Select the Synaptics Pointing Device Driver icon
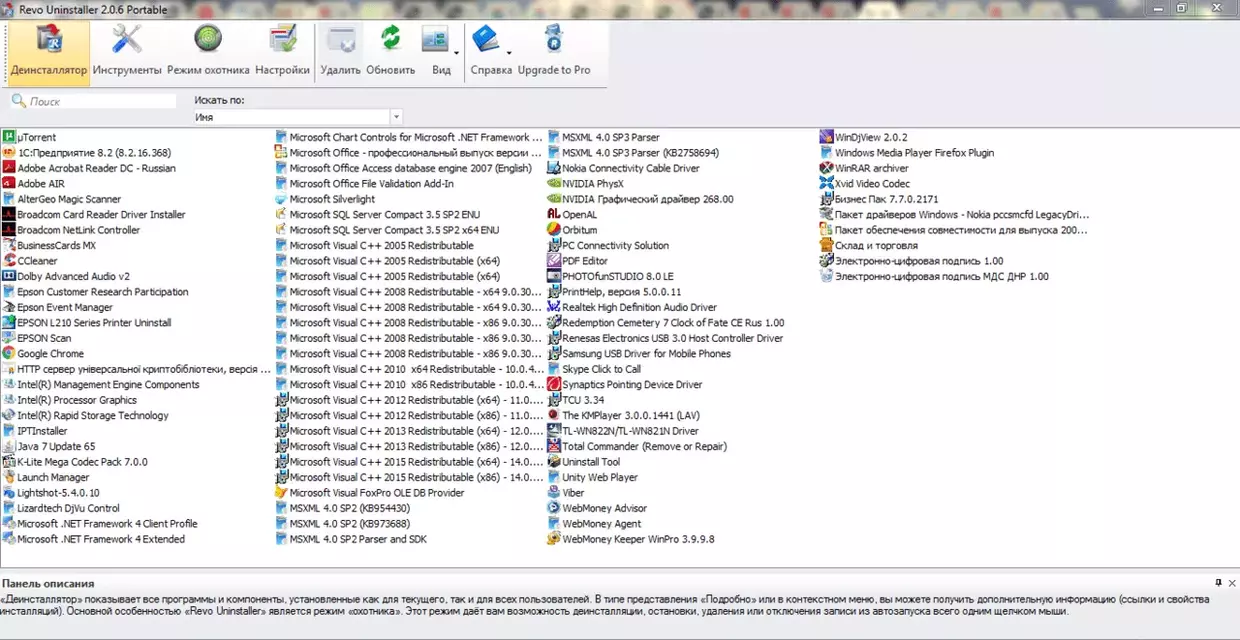Screen dimensions: 1240x640 [554, 384]
